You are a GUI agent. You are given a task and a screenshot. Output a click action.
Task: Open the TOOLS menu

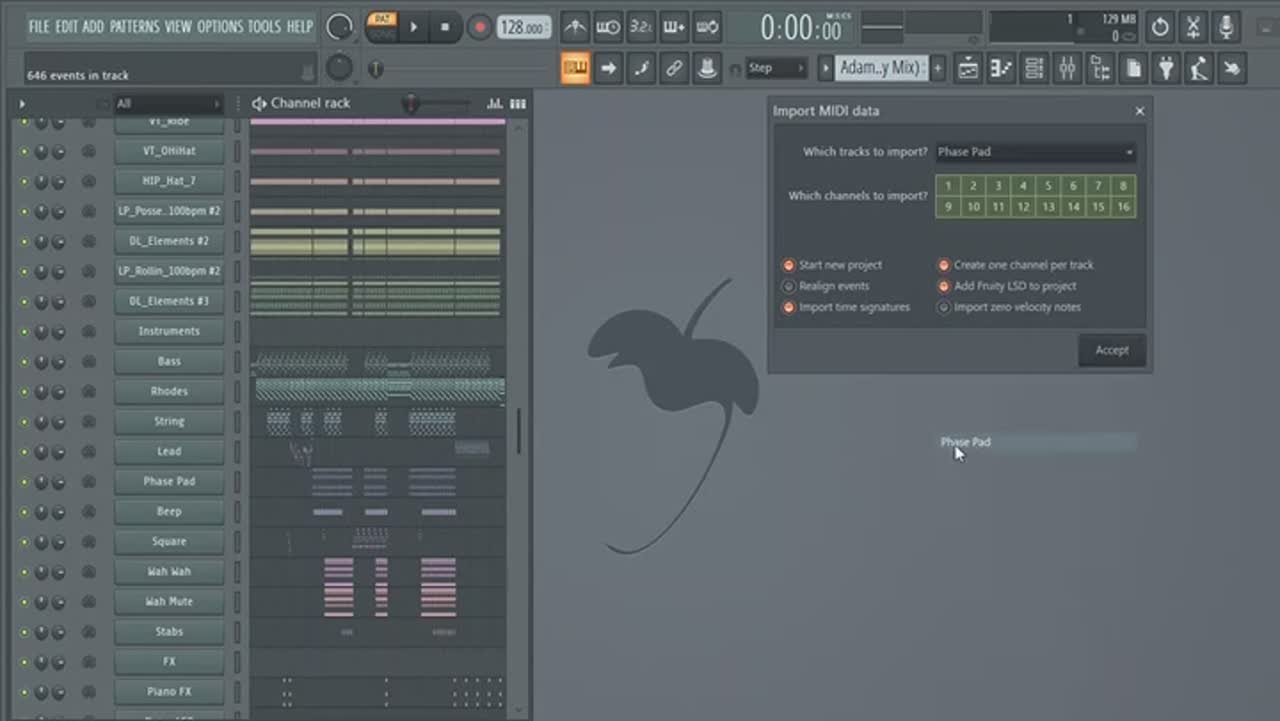[265, 26]
